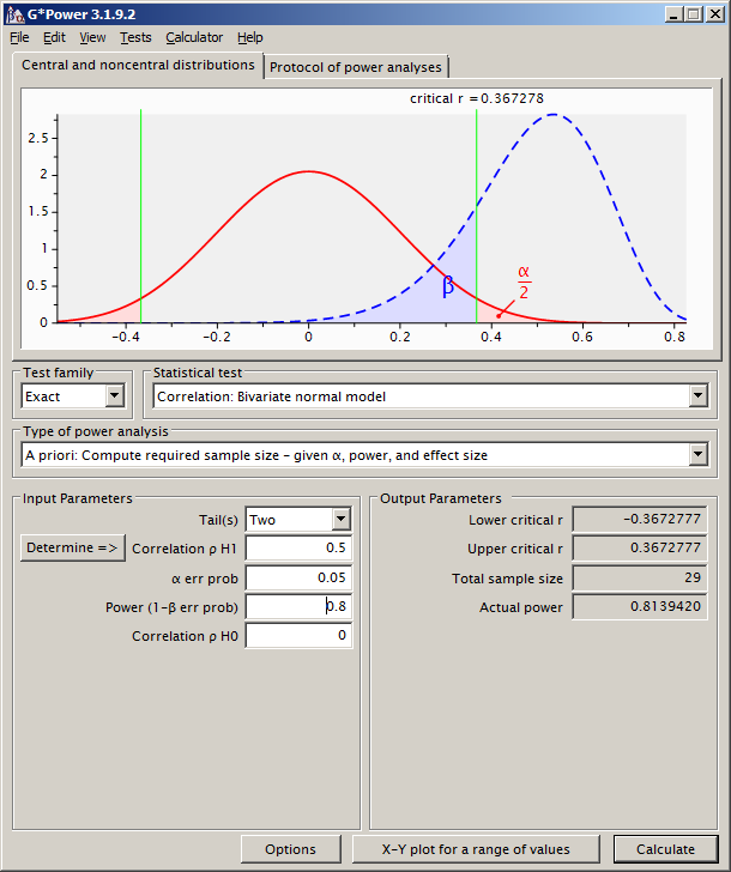Open the Help menu
This screenshot has height=872, width=731.
pyautogui.click(x=250, y=38)
